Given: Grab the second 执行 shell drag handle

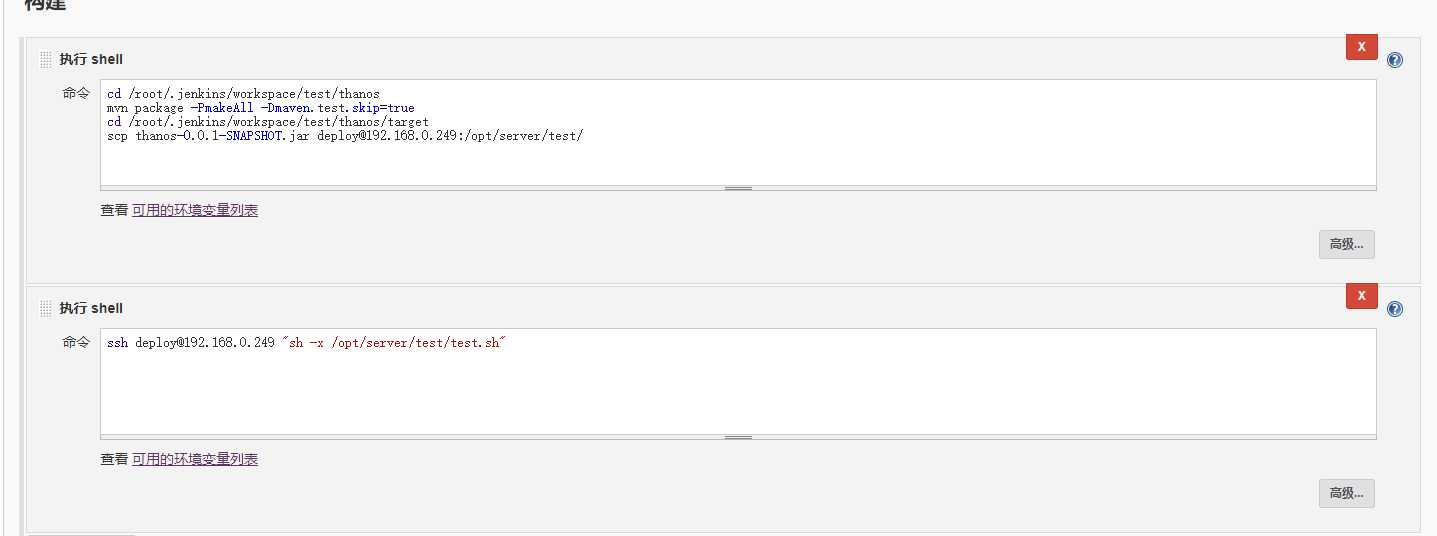Looking at the screenshot, I should point(46,309).
